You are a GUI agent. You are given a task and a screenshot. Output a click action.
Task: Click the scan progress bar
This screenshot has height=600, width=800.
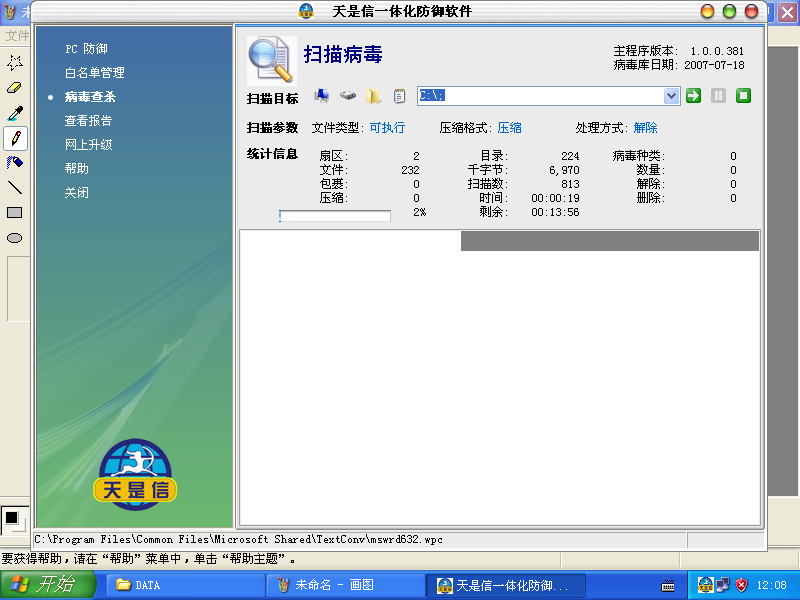(x=335, y=216)
